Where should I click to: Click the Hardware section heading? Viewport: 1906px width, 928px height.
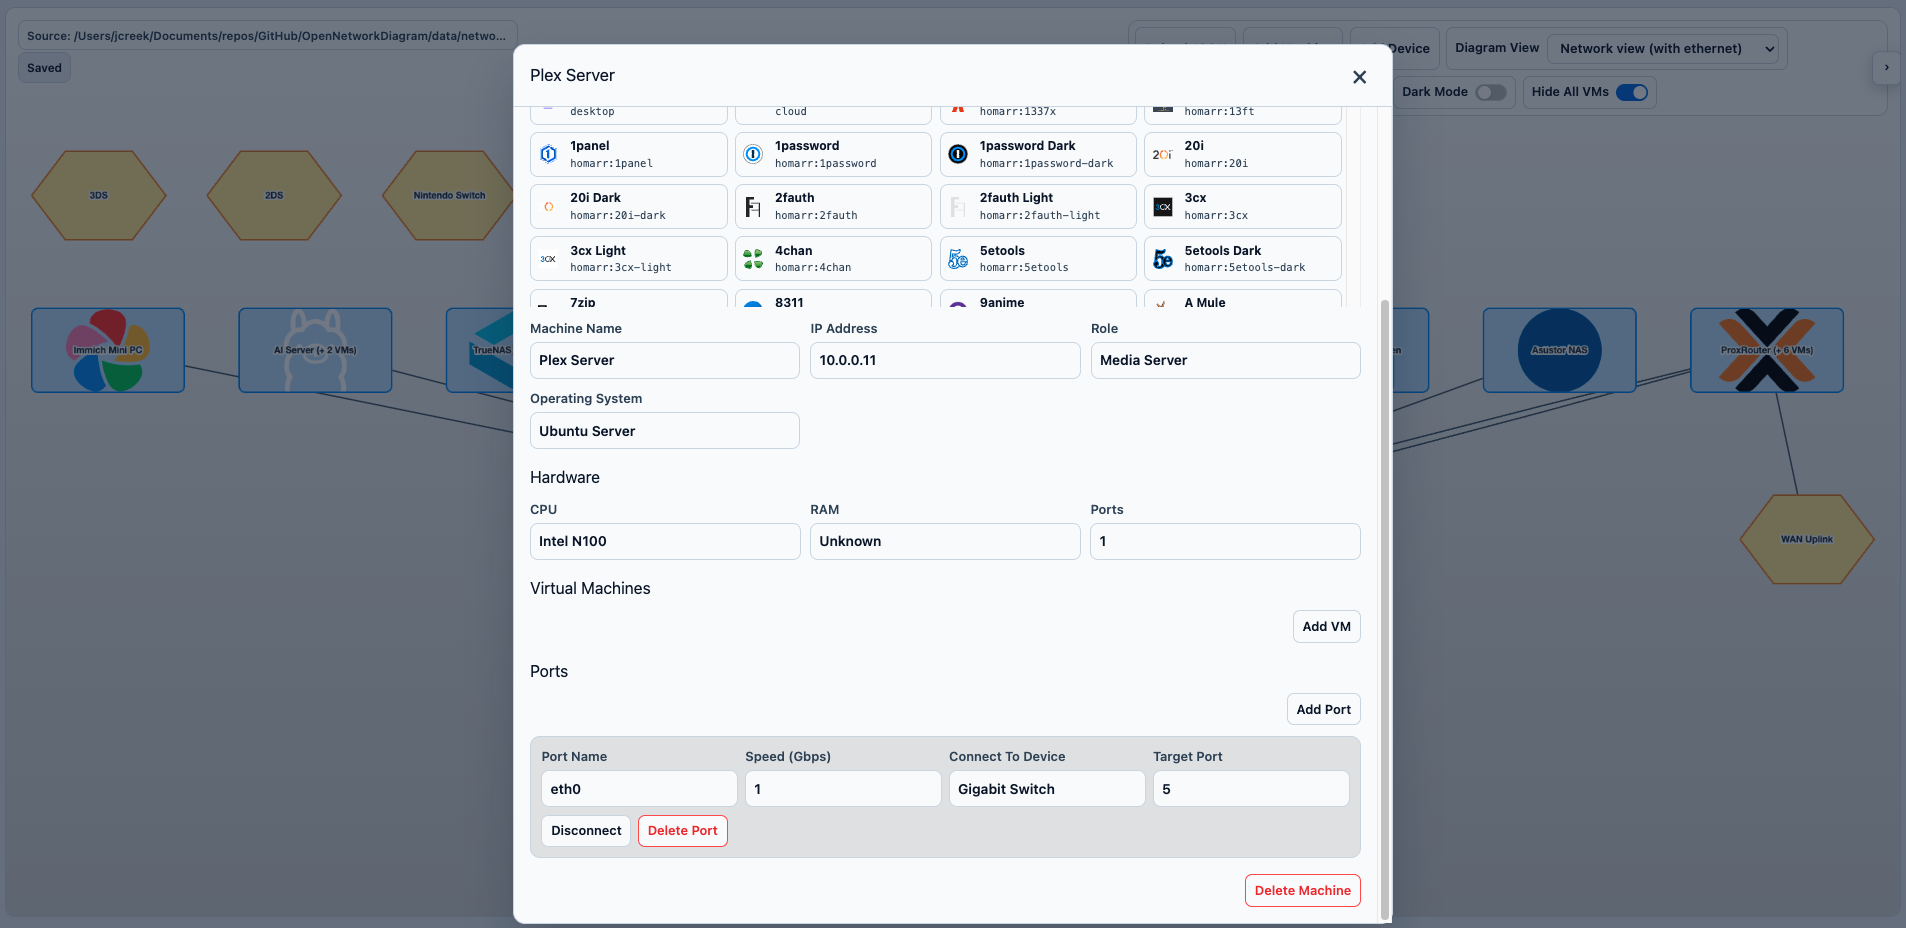565,478
